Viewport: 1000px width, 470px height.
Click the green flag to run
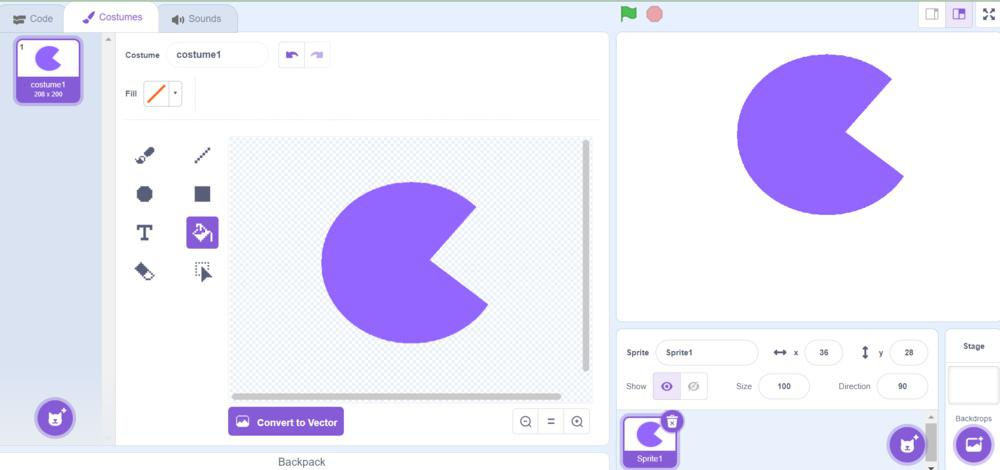(629, 13)
